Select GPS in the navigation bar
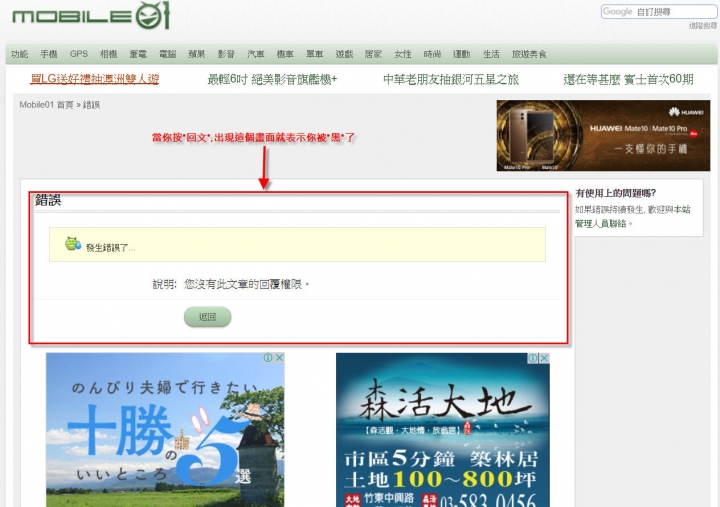The height and width of the screenshot is (507, 720). click(79, 54)
